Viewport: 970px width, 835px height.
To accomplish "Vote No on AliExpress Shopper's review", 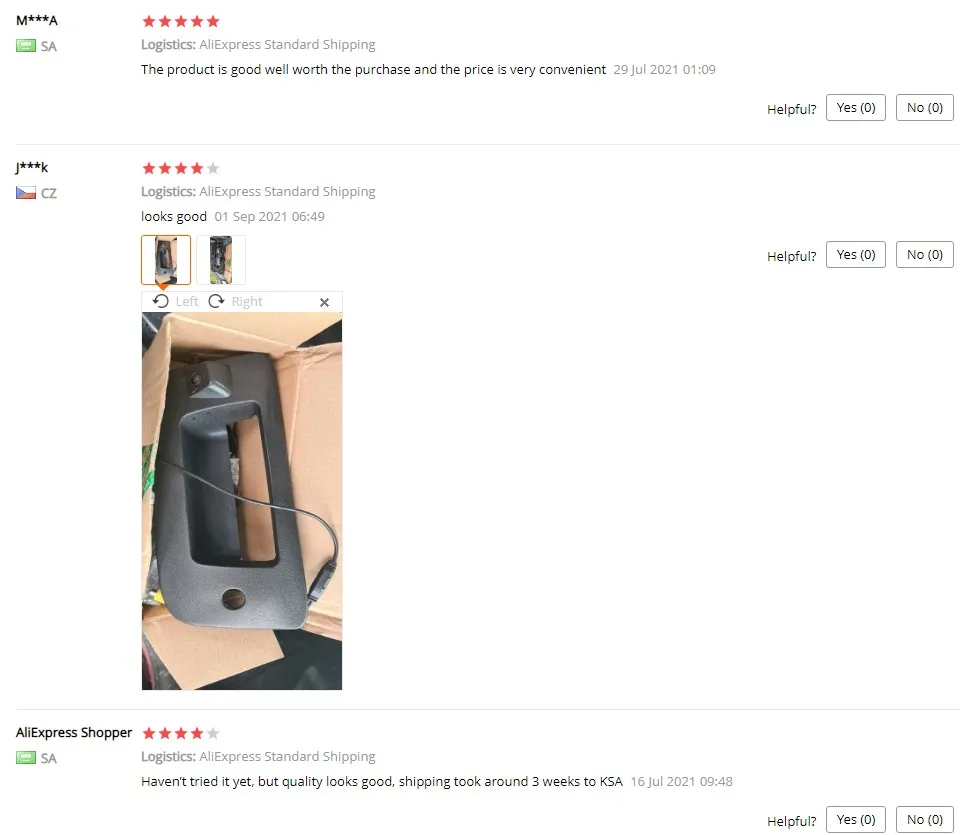I will 924,820.
